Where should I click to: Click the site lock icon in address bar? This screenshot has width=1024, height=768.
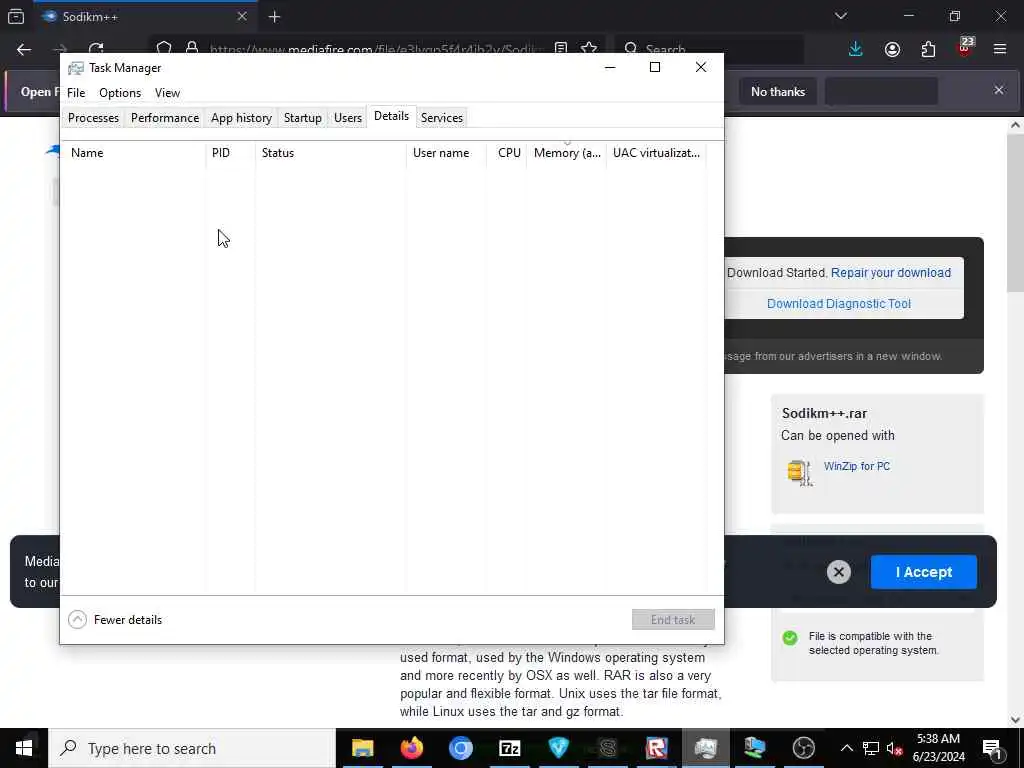pos(192,48)
